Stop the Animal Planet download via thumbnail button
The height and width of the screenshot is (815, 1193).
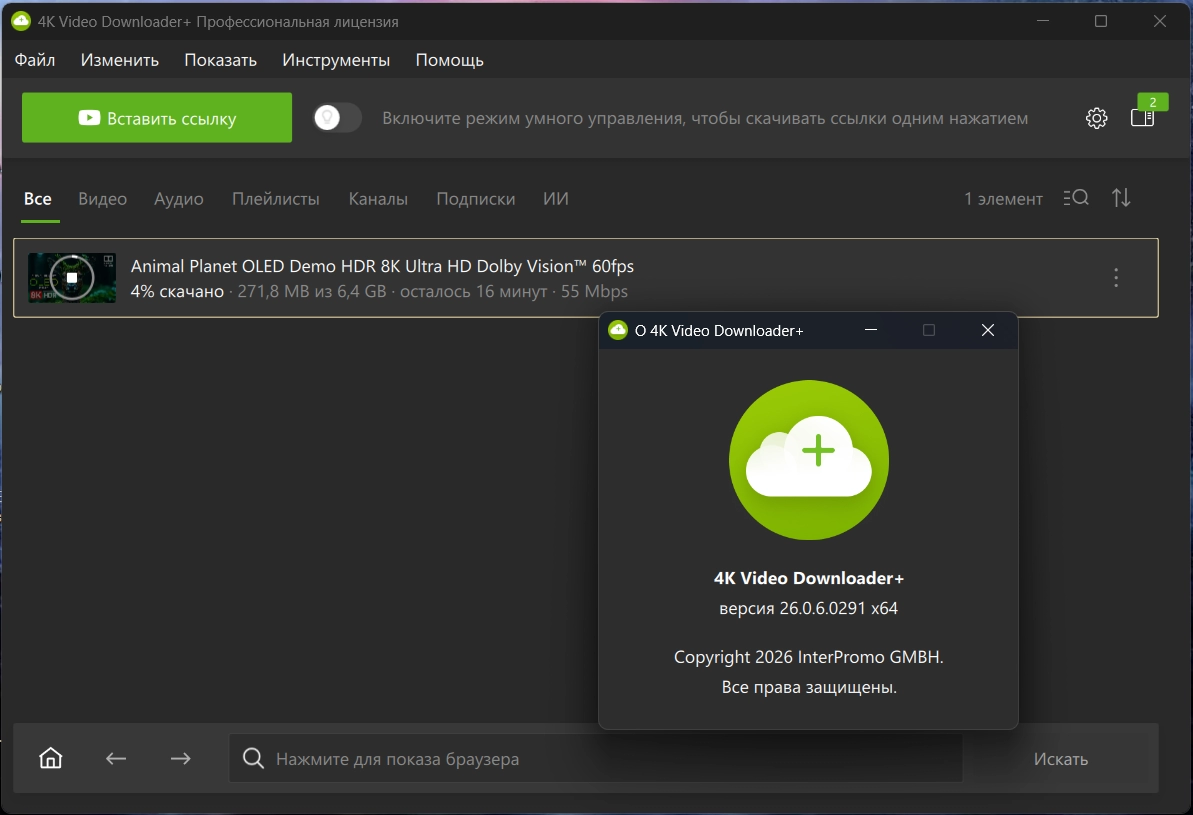click(x=72, y=278)
